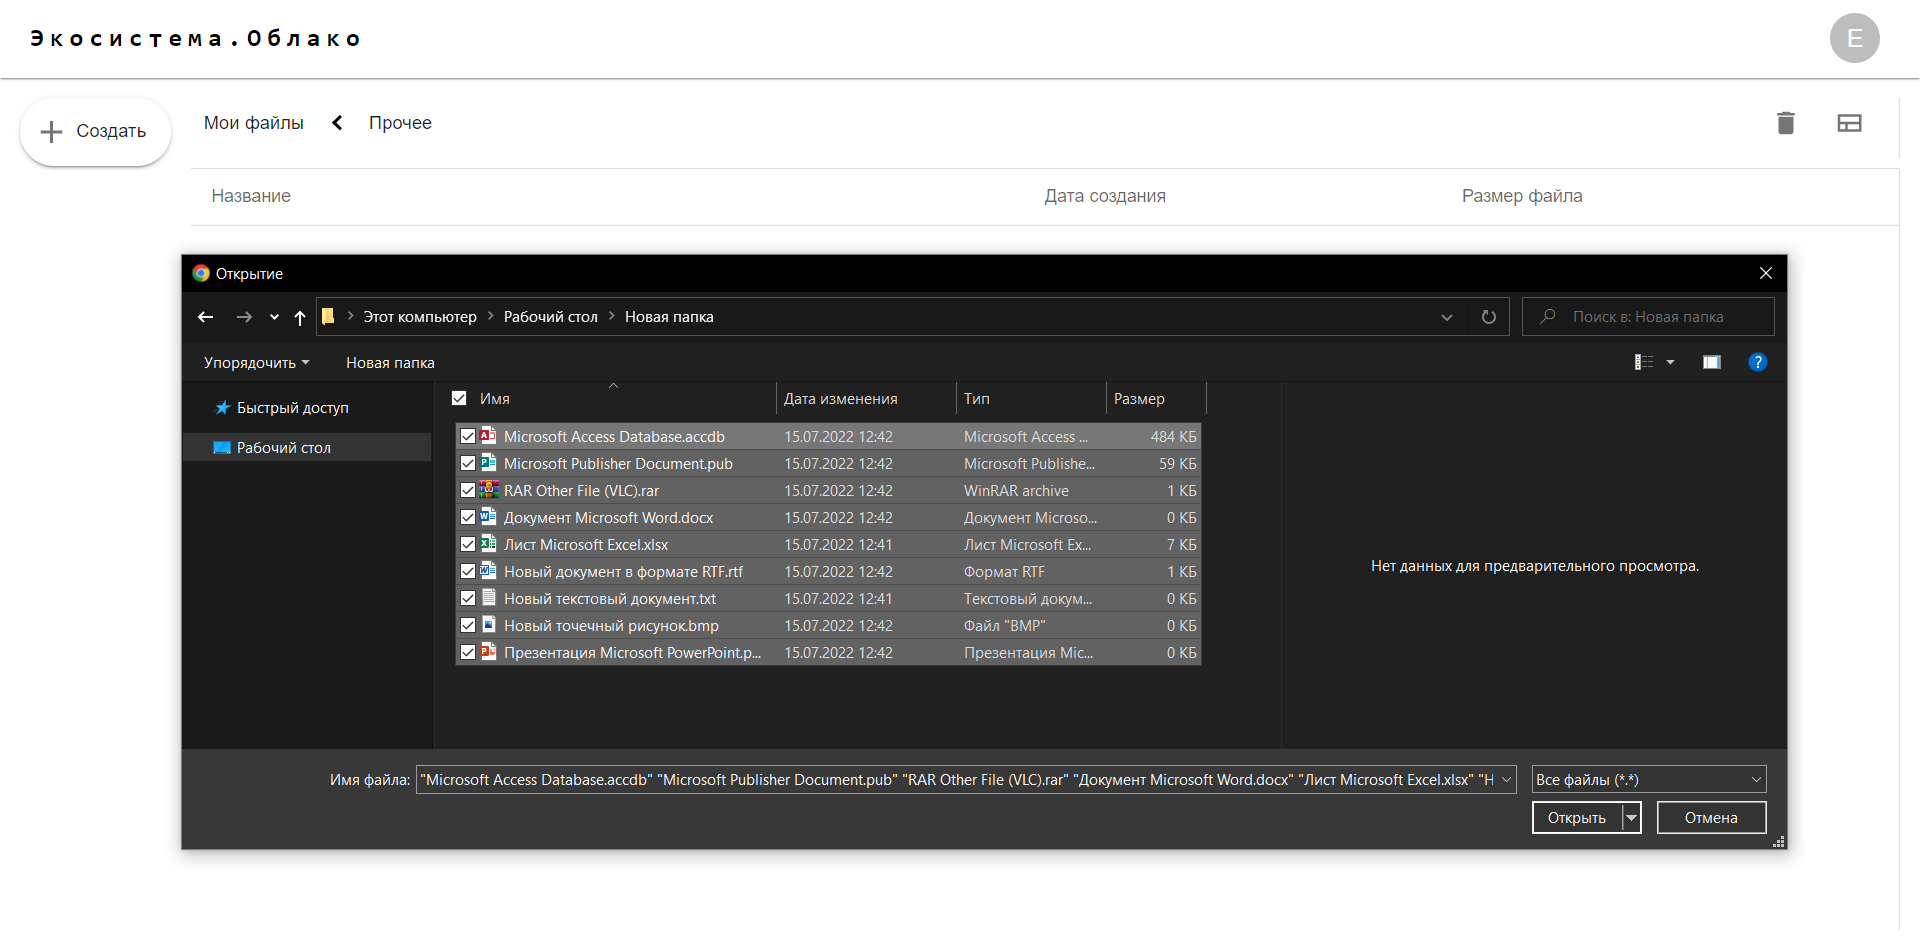This screenshot has height=936, width=1920.
Task: Go back using the arrow before Прочее
Action: 337,122
